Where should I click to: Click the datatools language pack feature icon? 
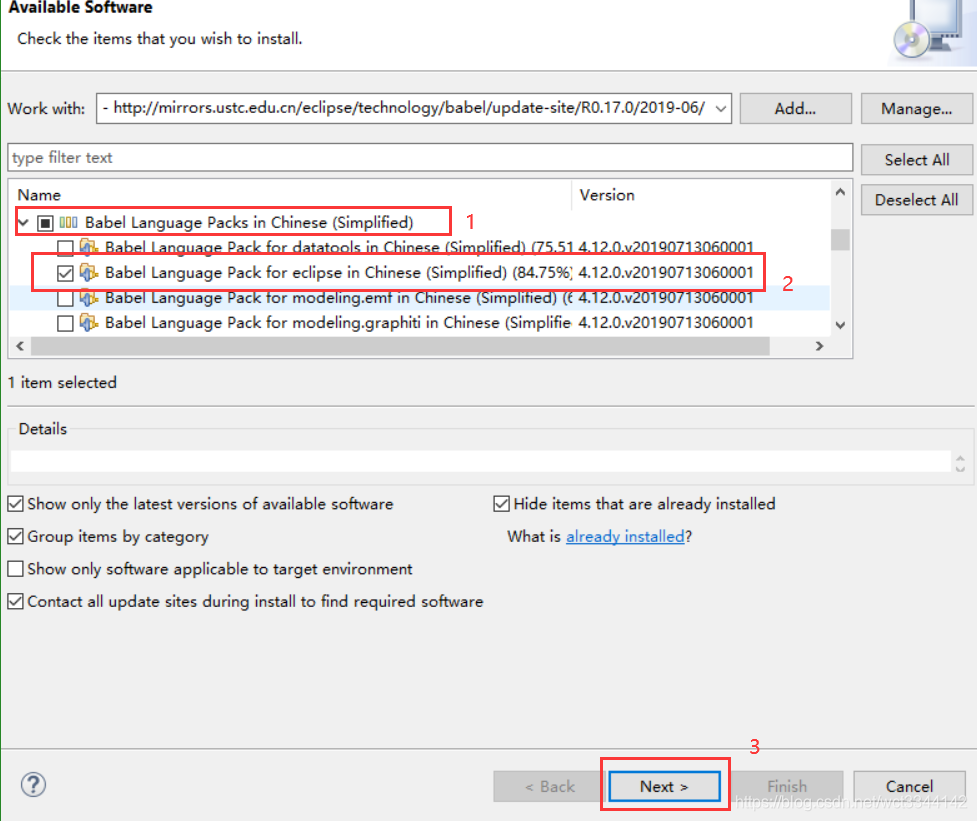[88, 247]
